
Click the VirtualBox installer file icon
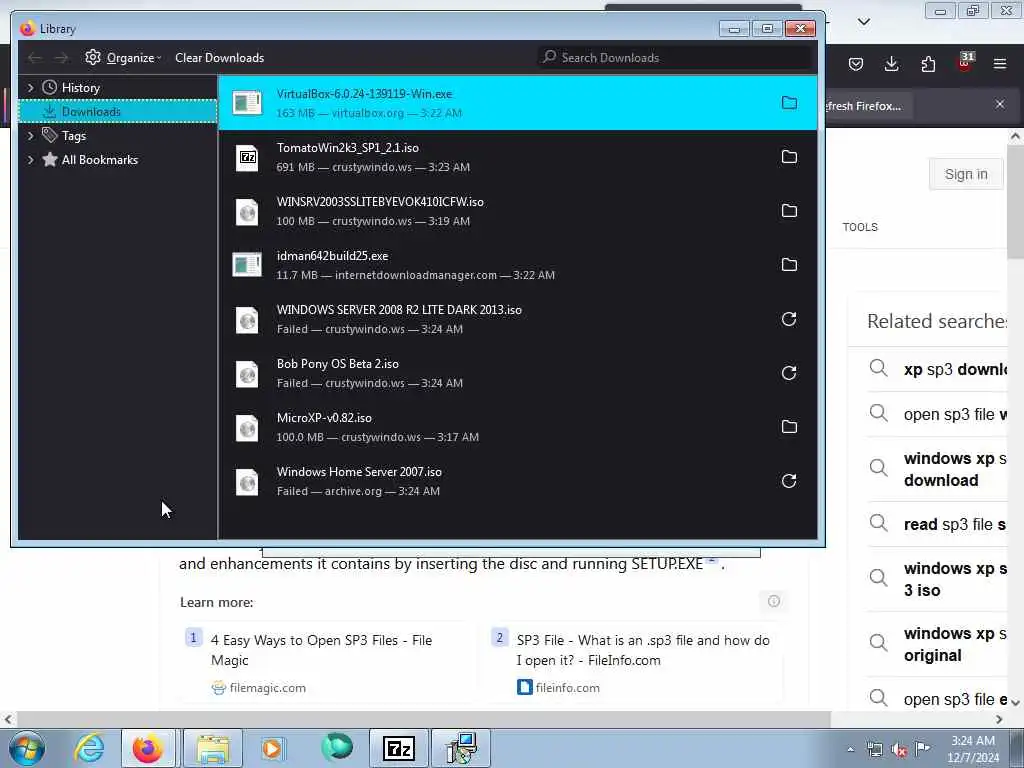pyautogui.click(x=247, y=103)
